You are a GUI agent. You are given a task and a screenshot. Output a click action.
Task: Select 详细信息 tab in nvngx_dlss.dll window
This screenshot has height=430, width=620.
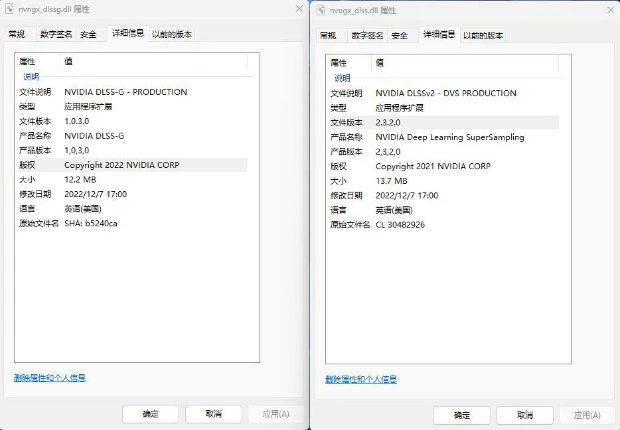[x=439, y=34]
